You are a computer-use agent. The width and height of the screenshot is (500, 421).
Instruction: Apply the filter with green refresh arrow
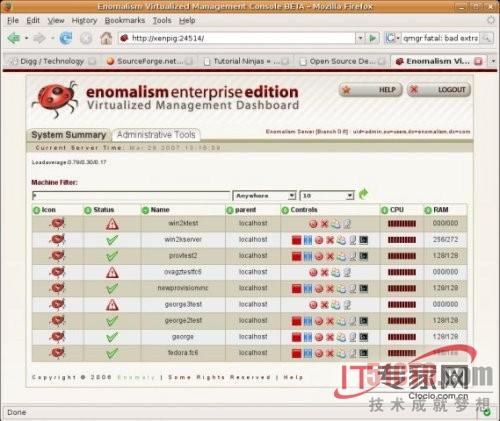(x=363, y=194)
